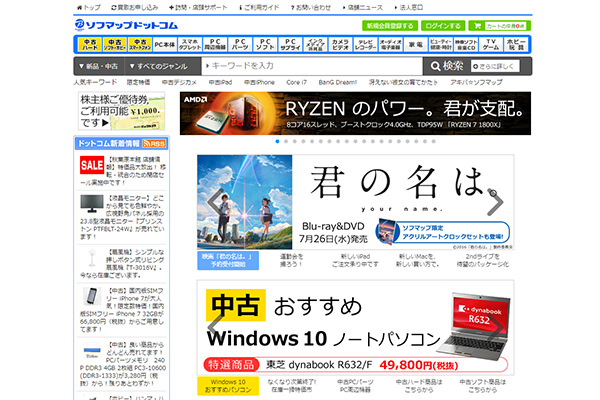Viewport: 600px width, 400px height.
Task: Select the PCソフト category
Action: 265,44
